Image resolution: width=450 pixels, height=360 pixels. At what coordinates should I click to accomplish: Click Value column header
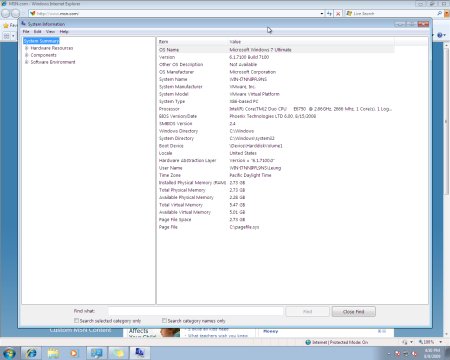[311, 42]
